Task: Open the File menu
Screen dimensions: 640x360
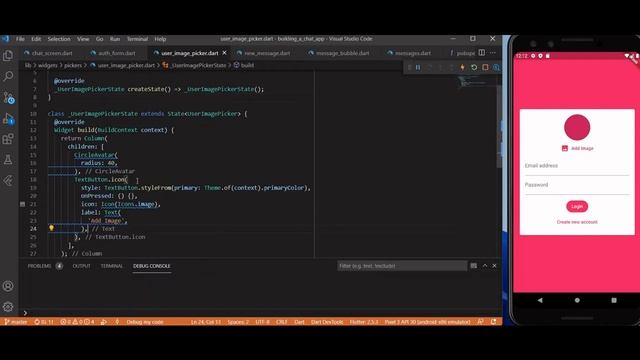Action: tap(20, 39)
